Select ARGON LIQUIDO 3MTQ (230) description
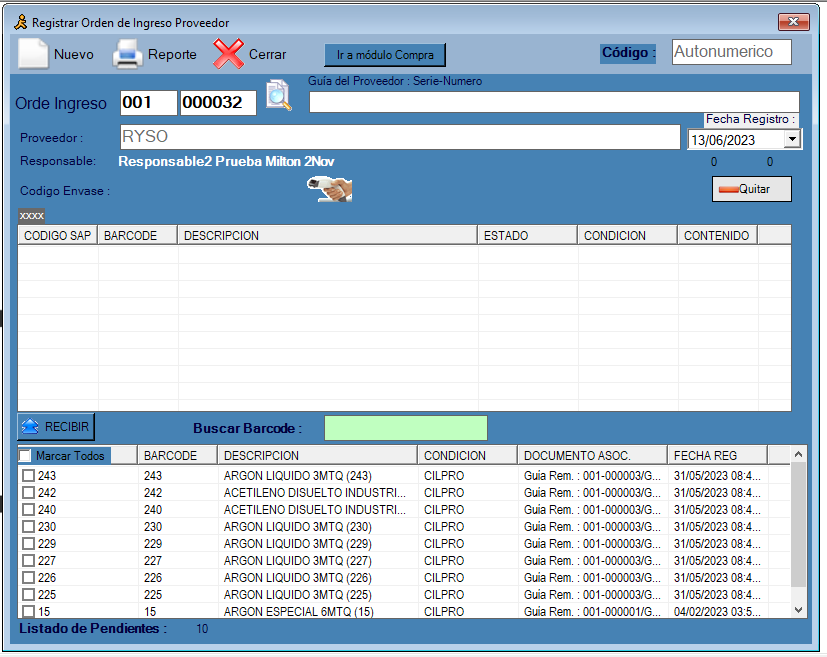This screenshot has height=657, width=827. [297, 527]
